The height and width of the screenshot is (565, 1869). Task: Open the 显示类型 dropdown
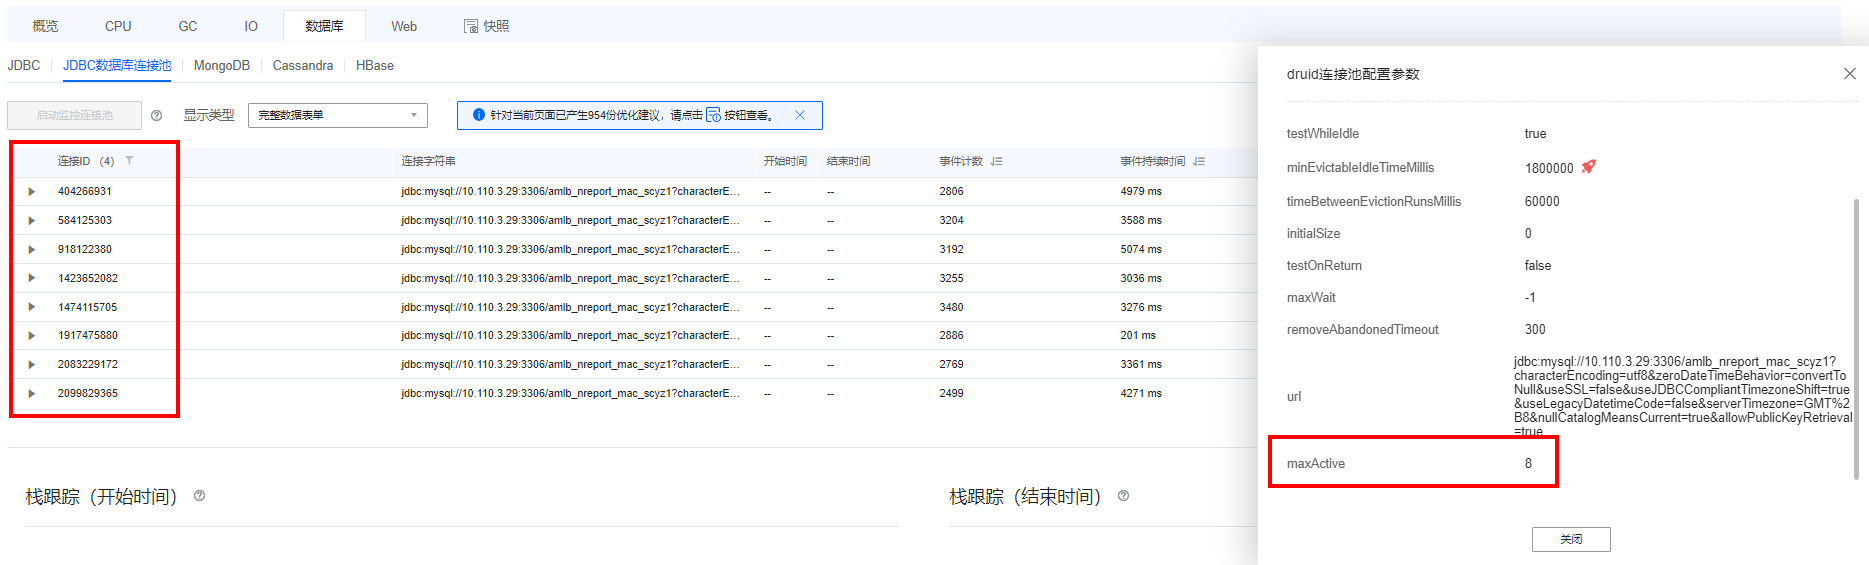pyautogui.click(x=337, y=115)
